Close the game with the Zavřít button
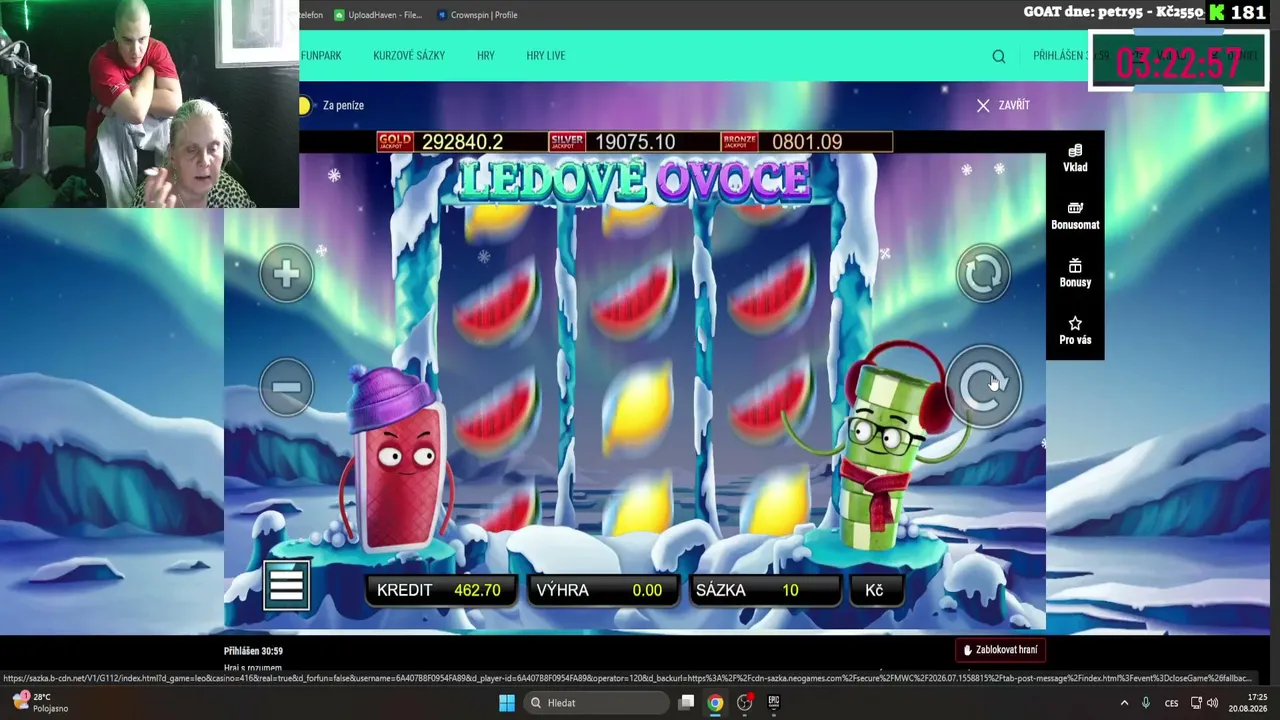 (x=1003, y=105)
